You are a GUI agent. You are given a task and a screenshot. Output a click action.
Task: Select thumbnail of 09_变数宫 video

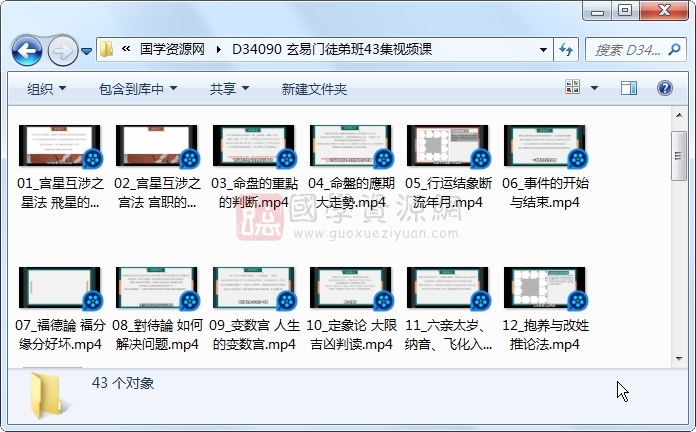[x=254, y=288]
